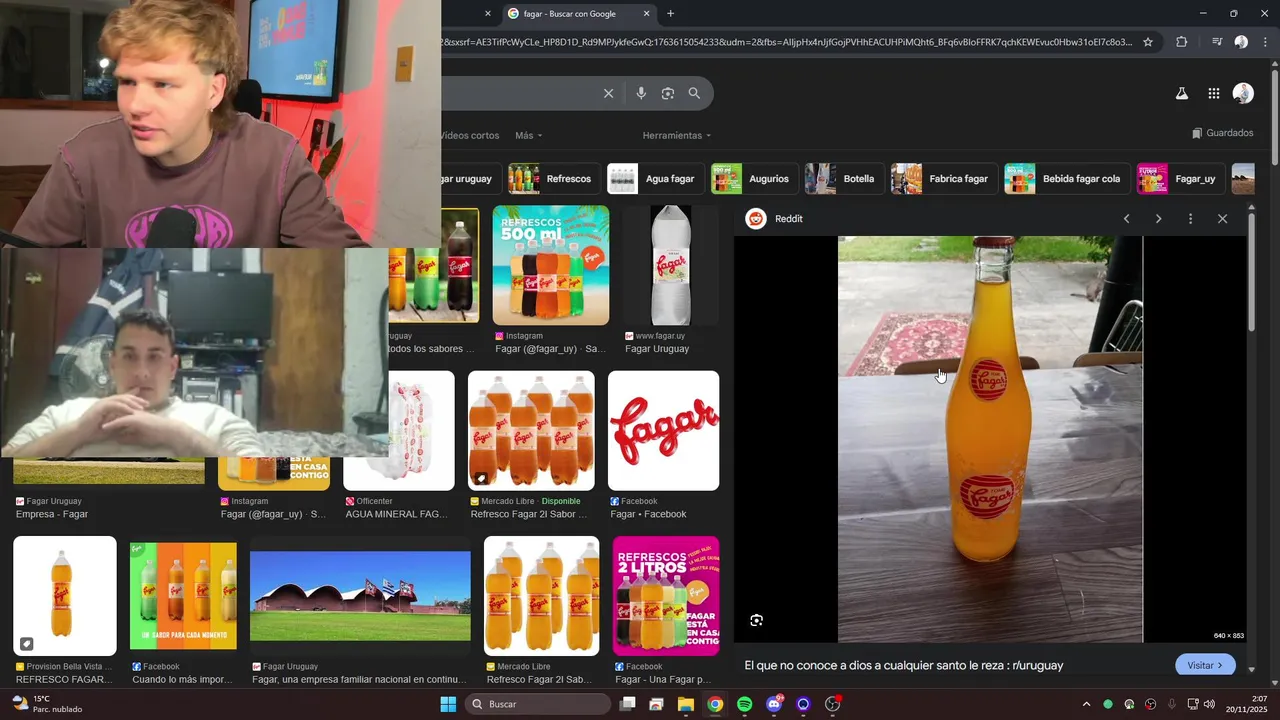Open OBS Studio from the taskbar
The image size is (1280, 720).
click(832, 704)
